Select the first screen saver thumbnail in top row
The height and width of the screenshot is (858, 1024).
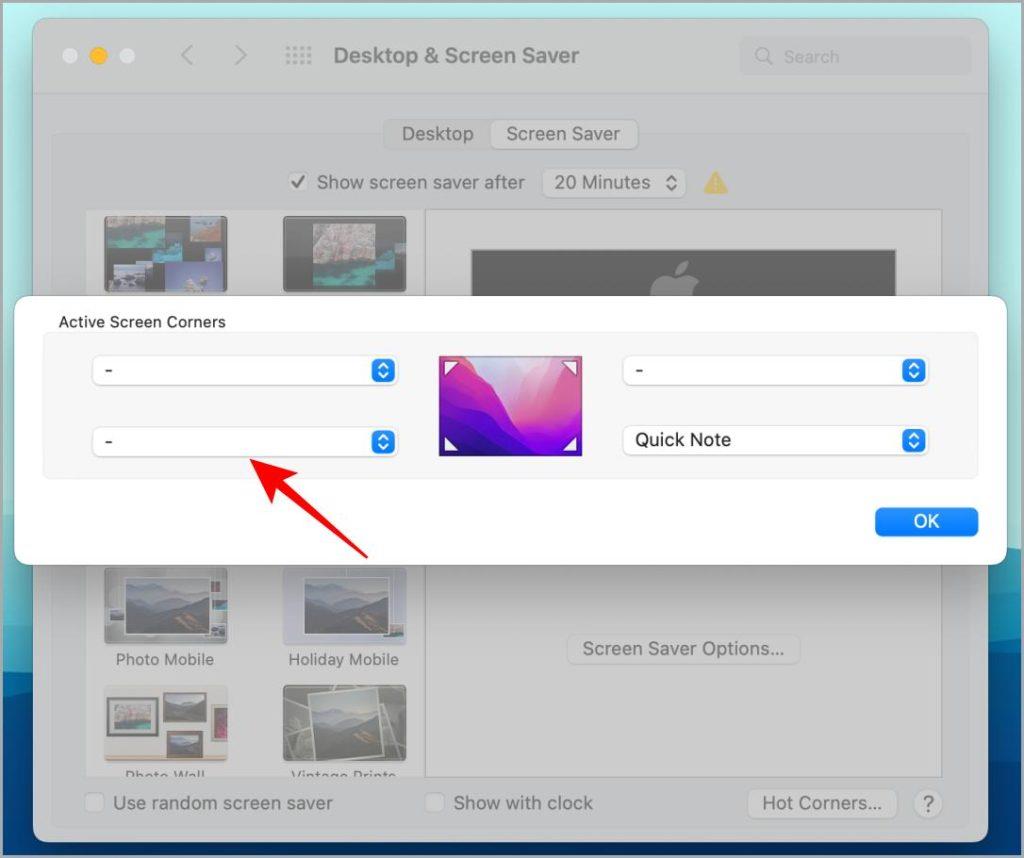coord(165,254)
